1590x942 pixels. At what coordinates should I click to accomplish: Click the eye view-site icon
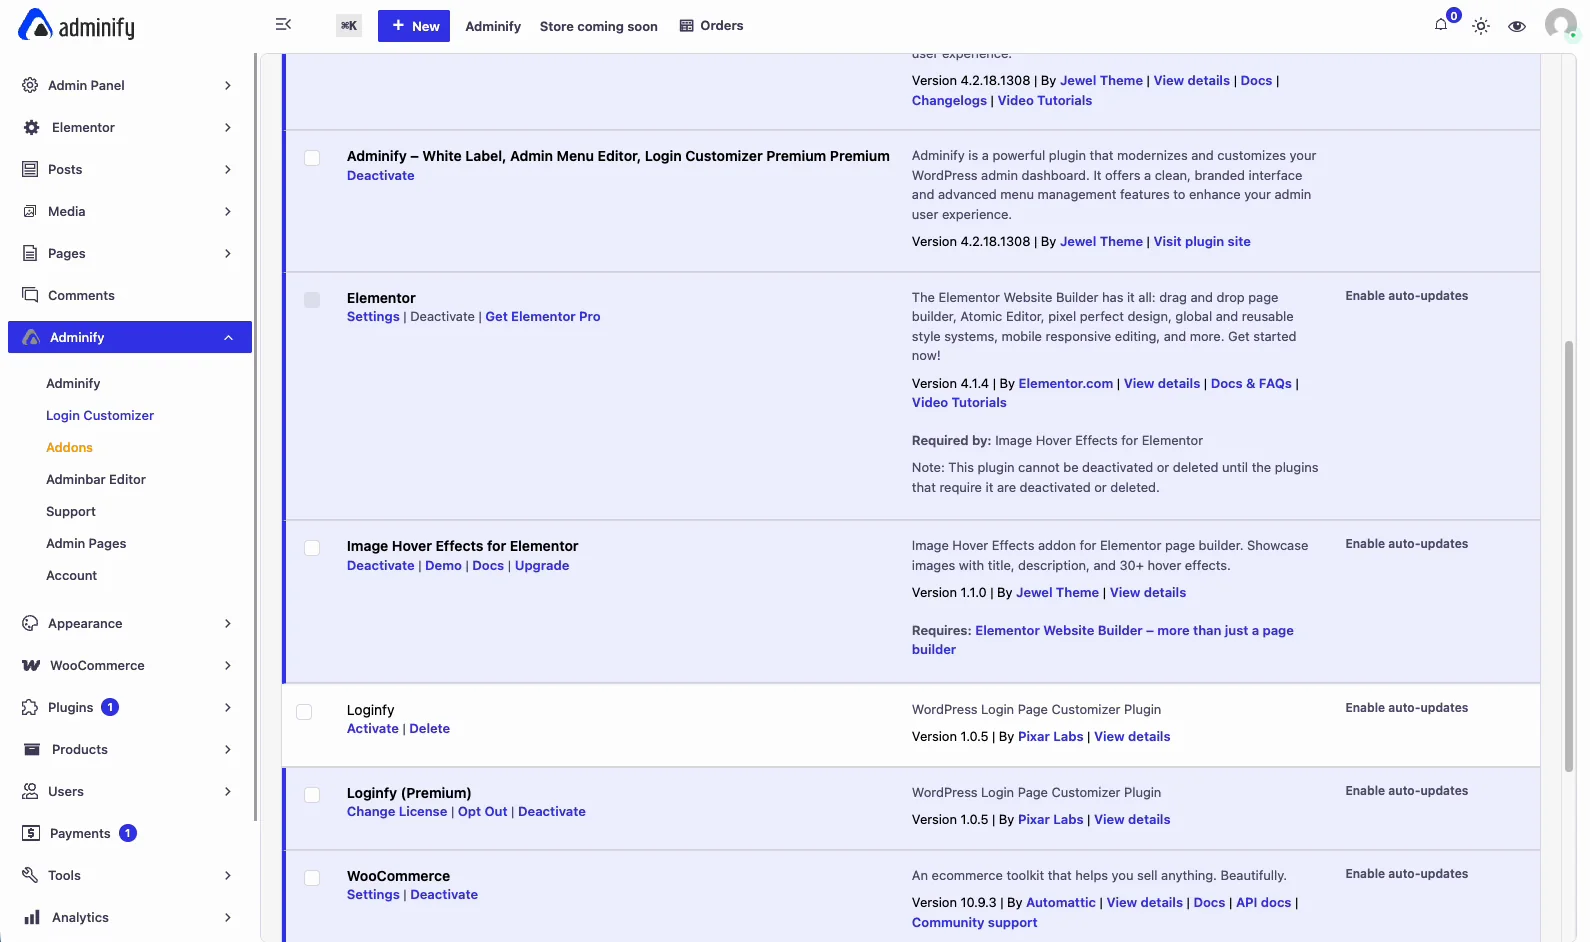[x=1517, y=26]
